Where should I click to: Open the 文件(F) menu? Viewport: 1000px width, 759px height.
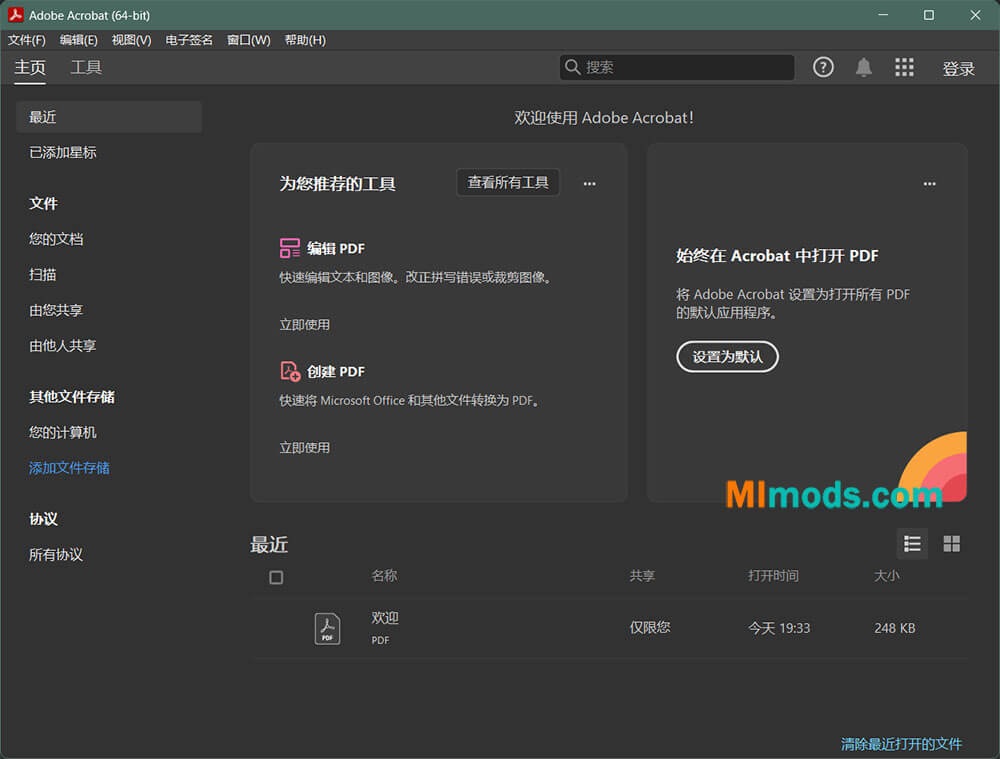(x=27, y=40)
